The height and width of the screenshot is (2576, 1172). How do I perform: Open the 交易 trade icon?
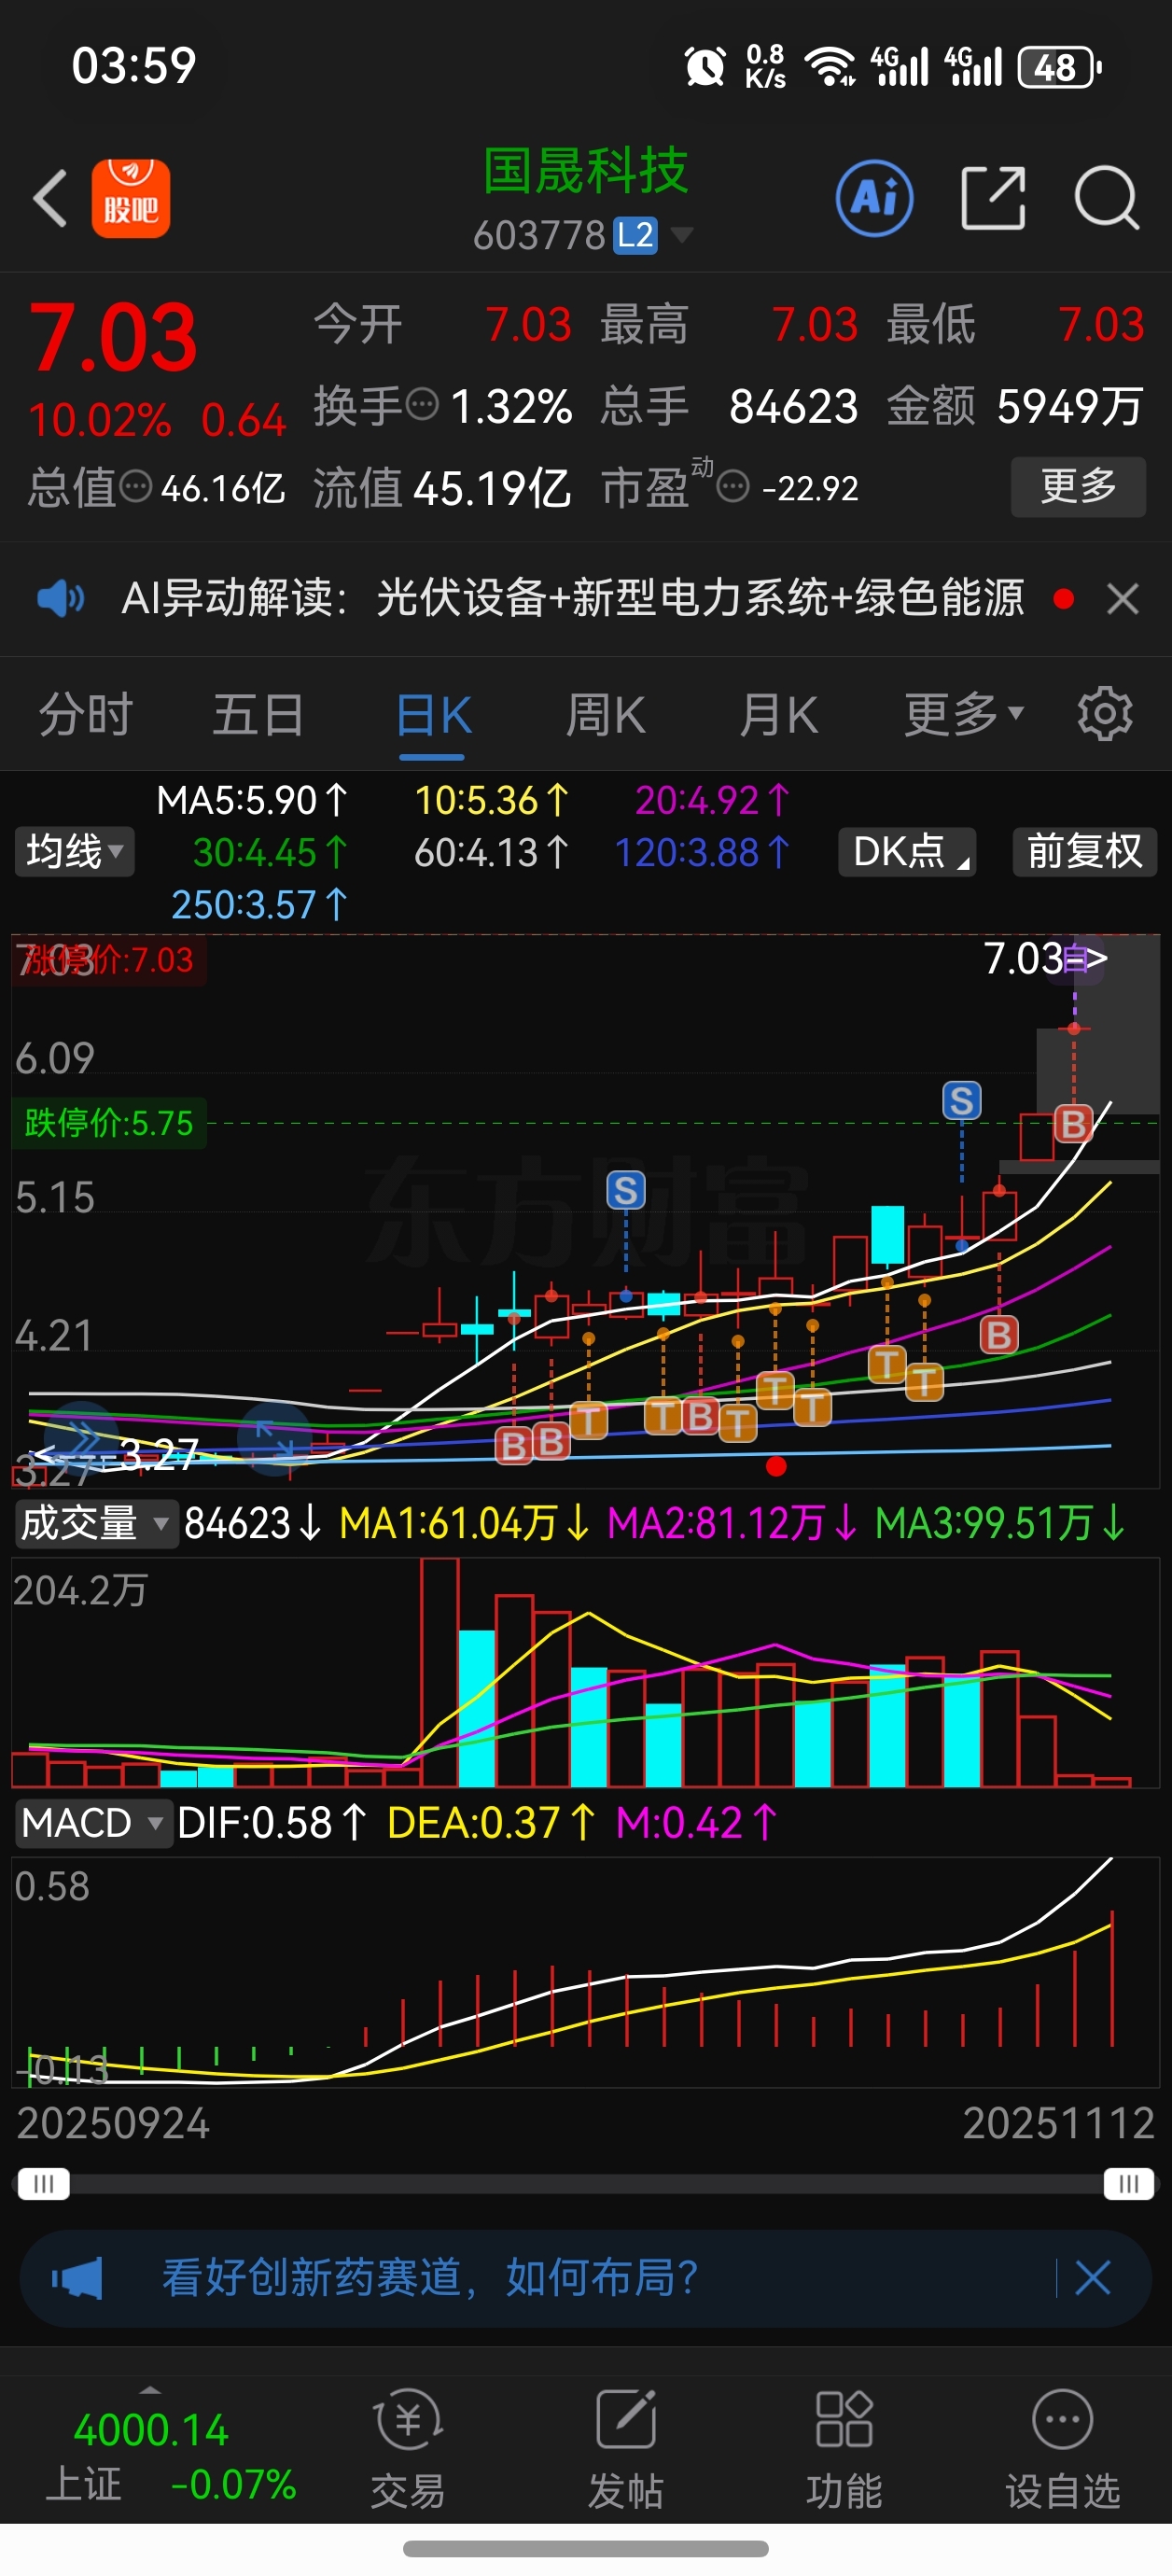point(408,2420)
